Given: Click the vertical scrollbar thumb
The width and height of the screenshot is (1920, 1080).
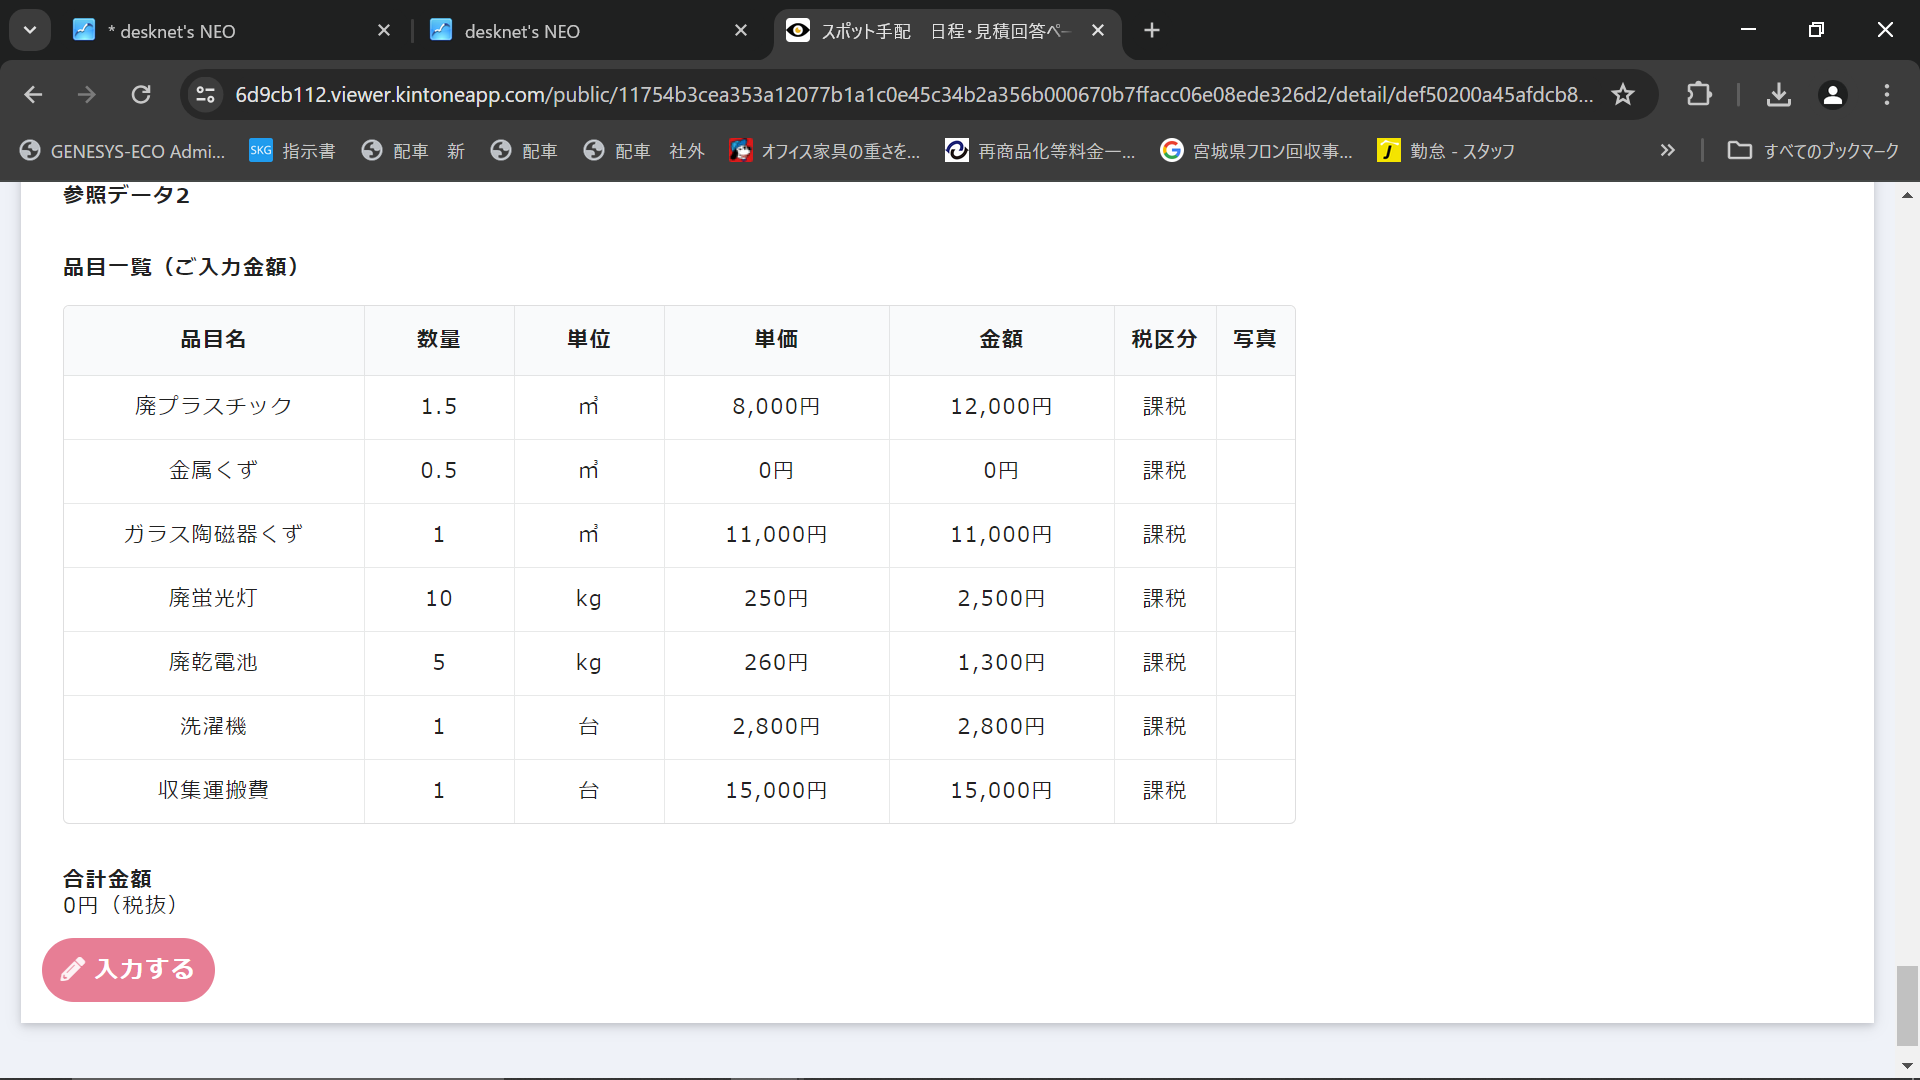Looking at the screenshot, I should click(x=1907, y=1004).
